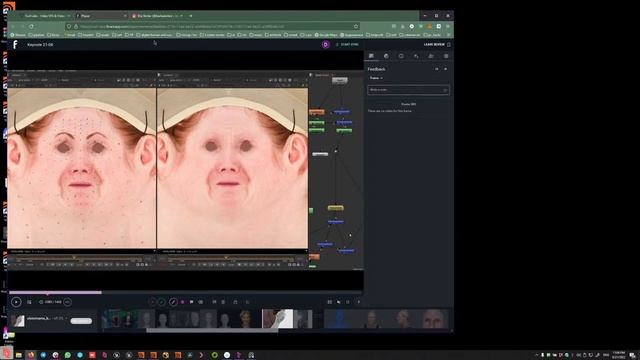Open the Feedback tab icon in the right panel
Screen dimensions: 640x360
pos(371,56)
